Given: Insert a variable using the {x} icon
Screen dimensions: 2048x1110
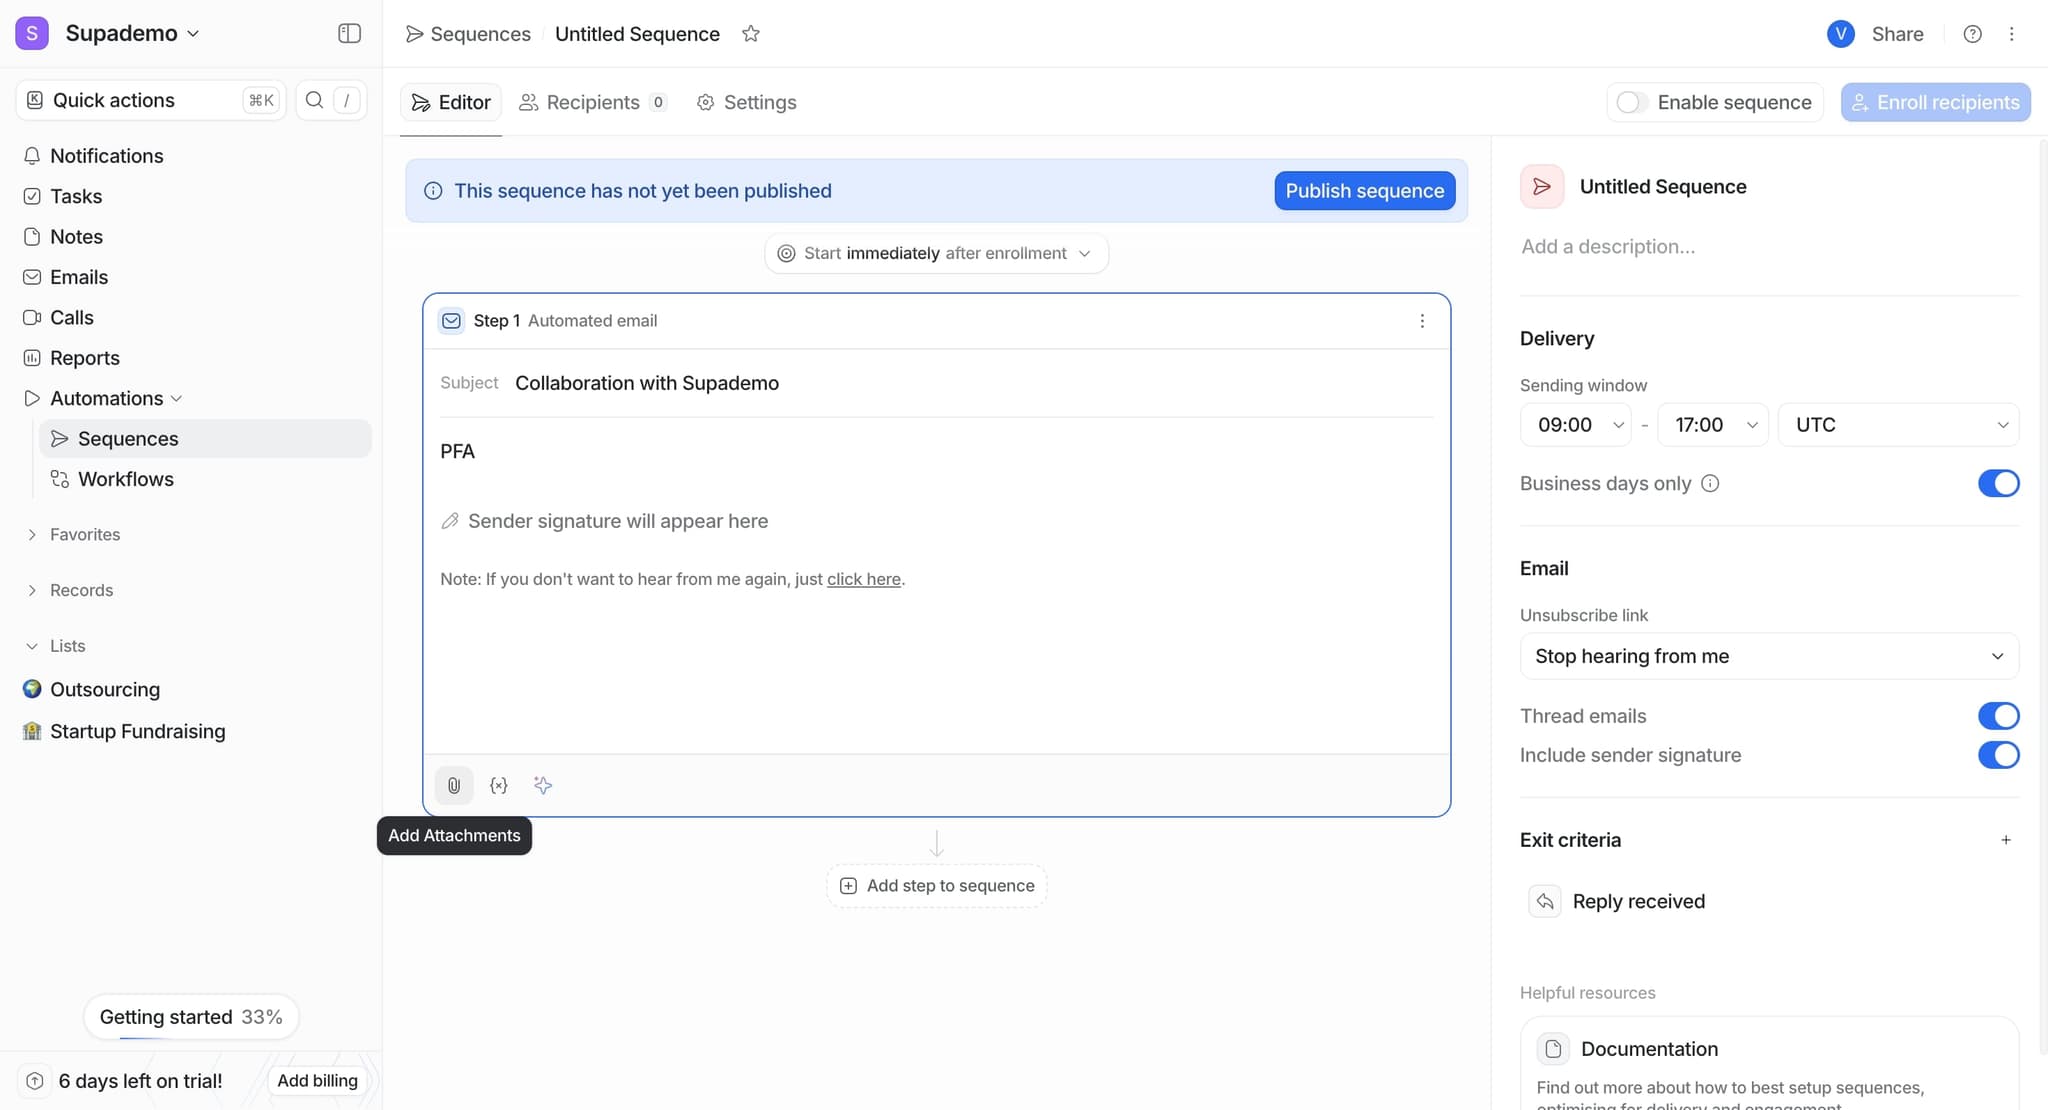Looking at the screenshot, I should coord(498,785).
